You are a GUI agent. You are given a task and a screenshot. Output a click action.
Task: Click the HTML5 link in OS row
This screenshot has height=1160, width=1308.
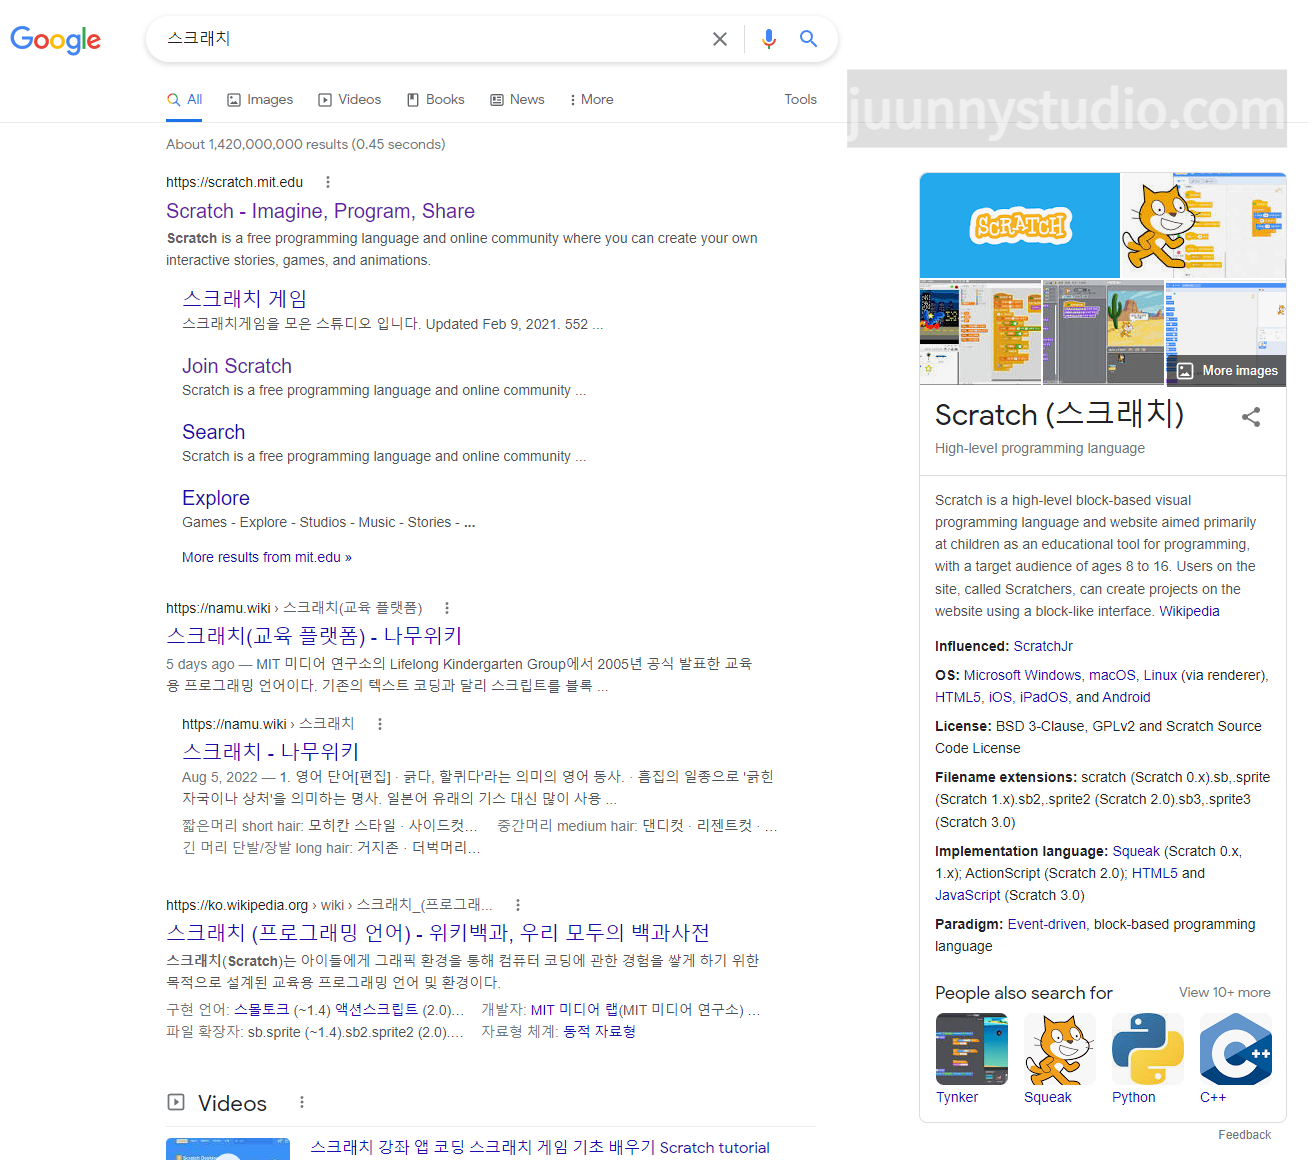point(958,698)
